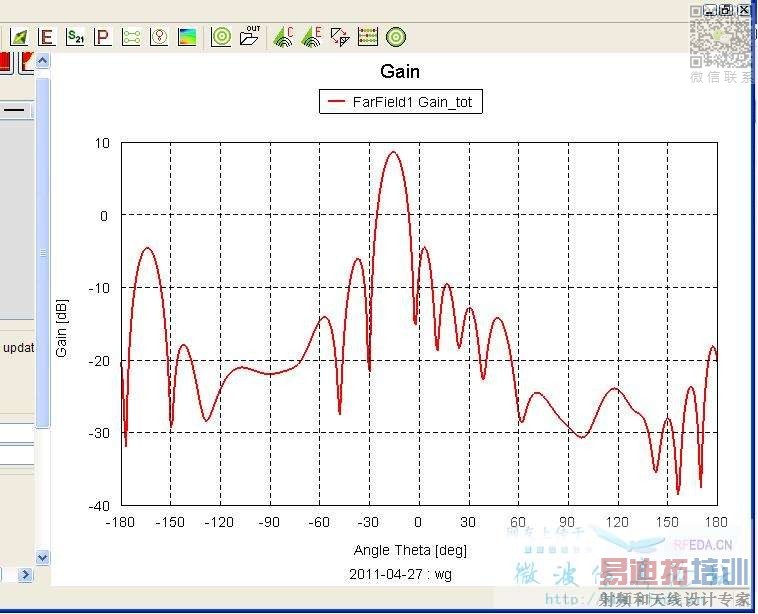The width and height of the screenshot is (758, 614).
Task: Click the 2011-04-27 : wg footer text
Action: pyautogui.click(x=400, y=574)
